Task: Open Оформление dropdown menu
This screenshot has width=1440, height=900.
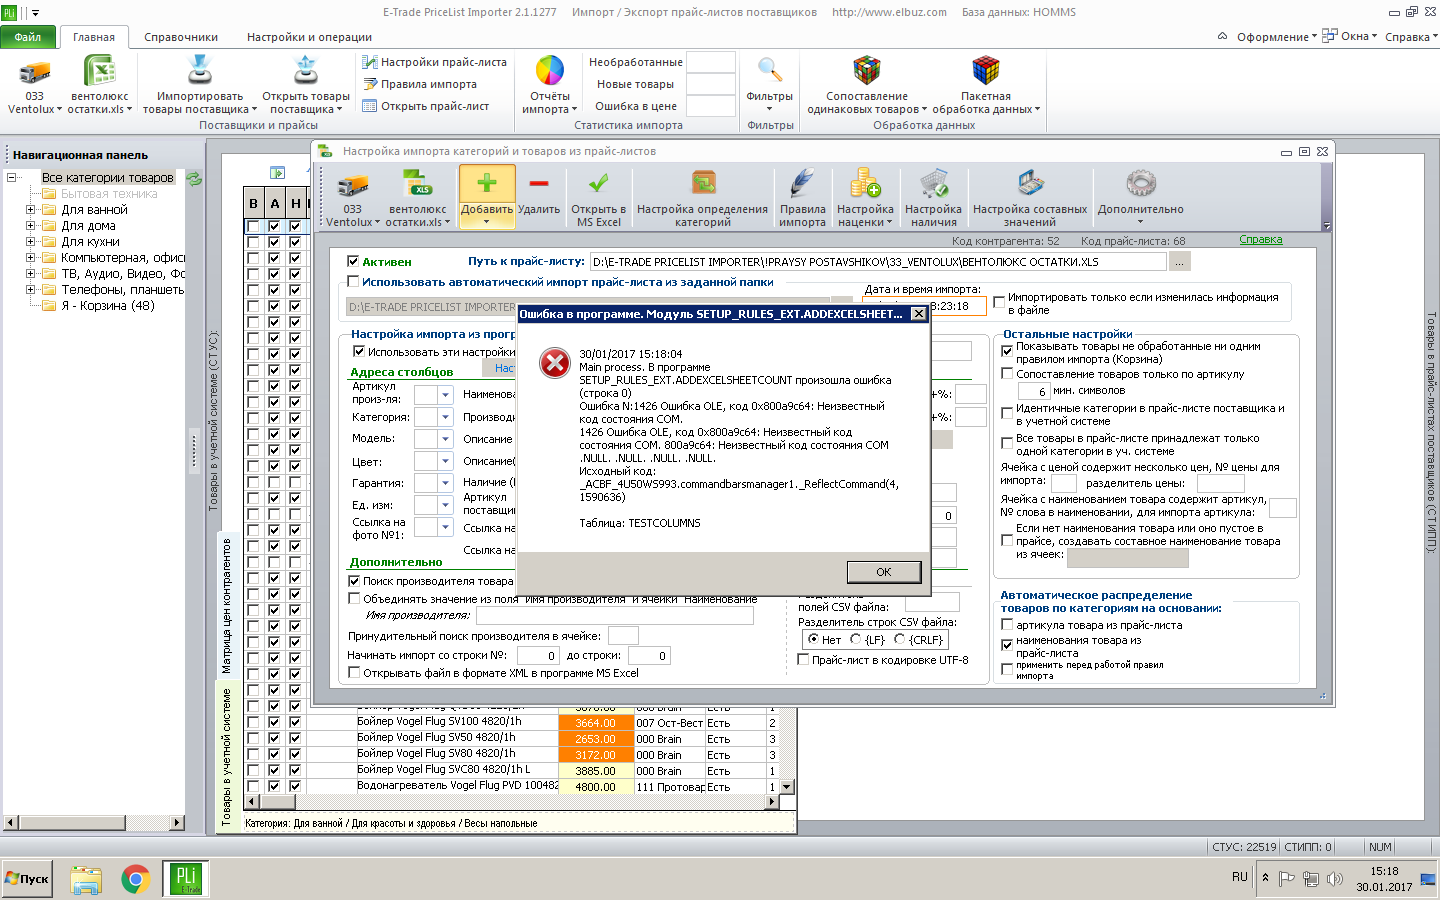Action: tap(1277, 37)
